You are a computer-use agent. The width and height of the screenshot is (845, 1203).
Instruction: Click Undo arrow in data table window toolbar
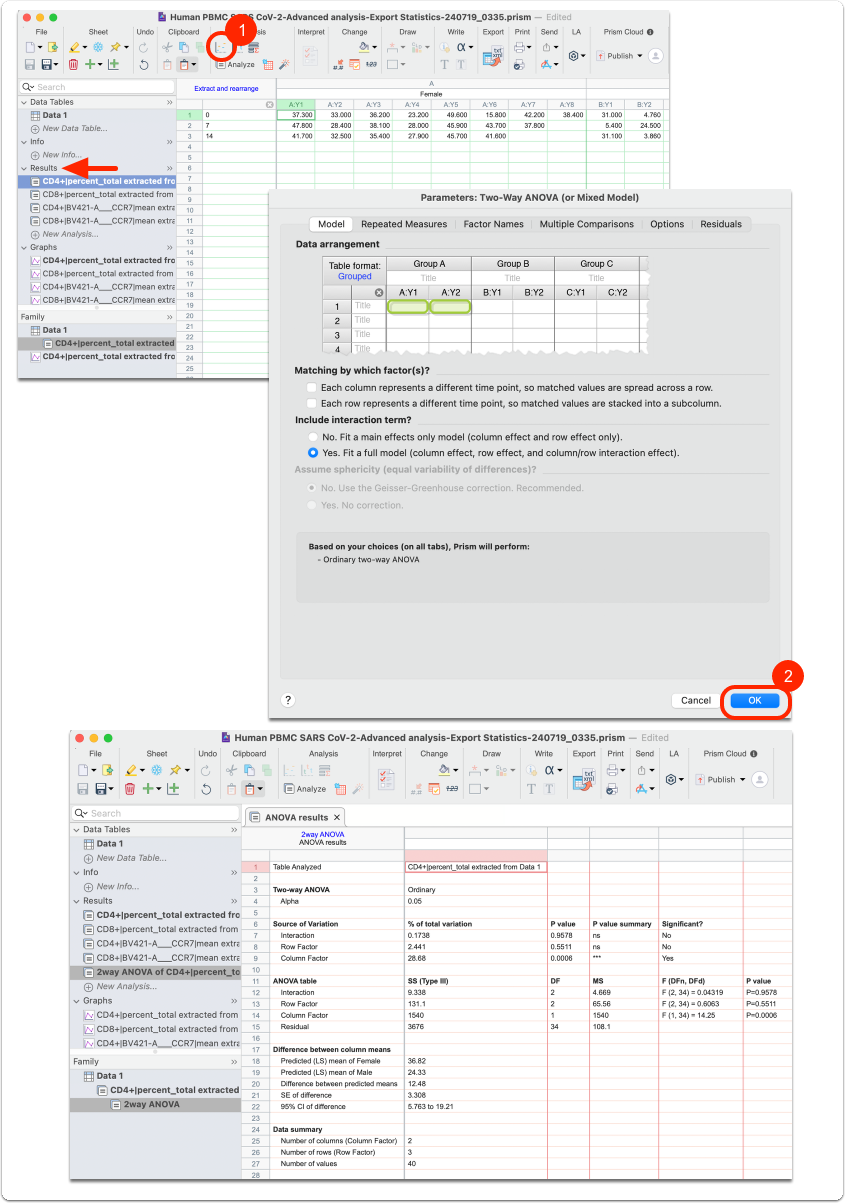[144, 65]
